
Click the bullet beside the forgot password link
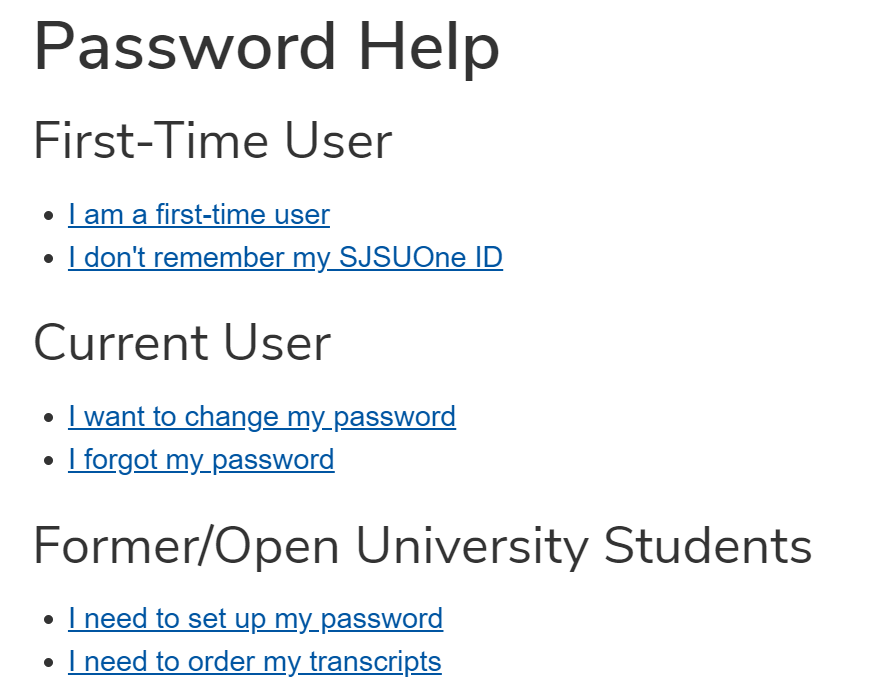(x=46, y=459)
